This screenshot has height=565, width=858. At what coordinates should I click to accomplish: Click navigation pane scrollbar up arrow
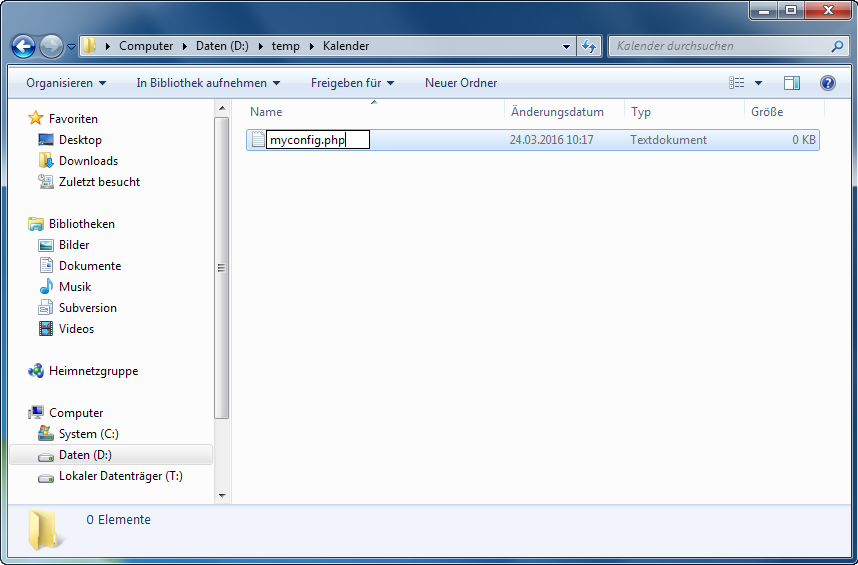(x=222, y=108)
